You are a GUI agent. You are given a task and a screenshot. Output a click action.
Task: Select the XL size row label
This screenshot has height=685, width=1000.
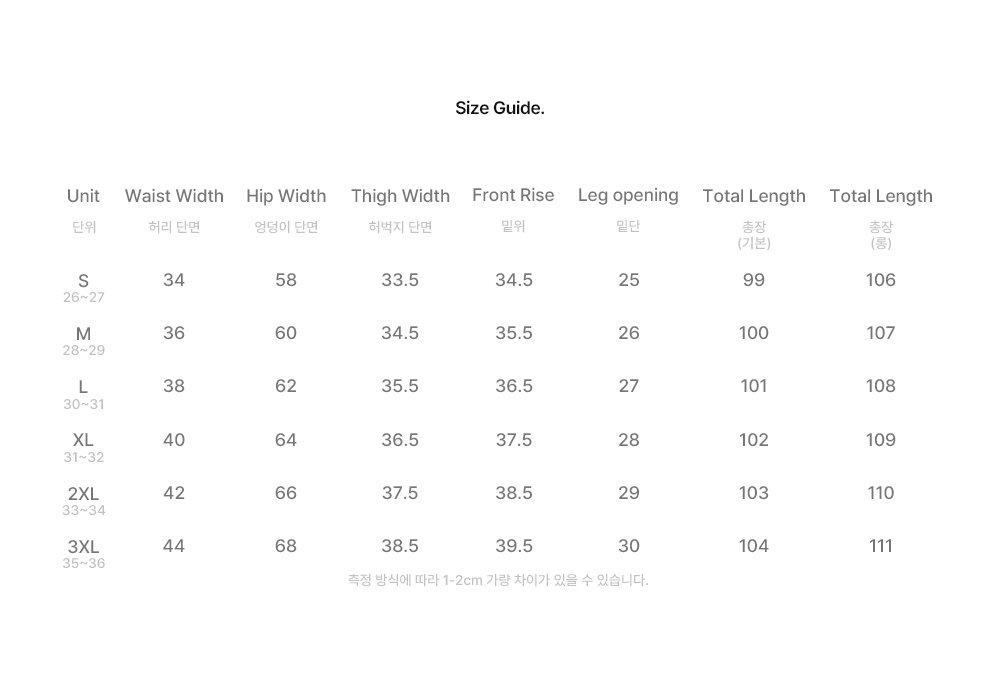point(83,439)
